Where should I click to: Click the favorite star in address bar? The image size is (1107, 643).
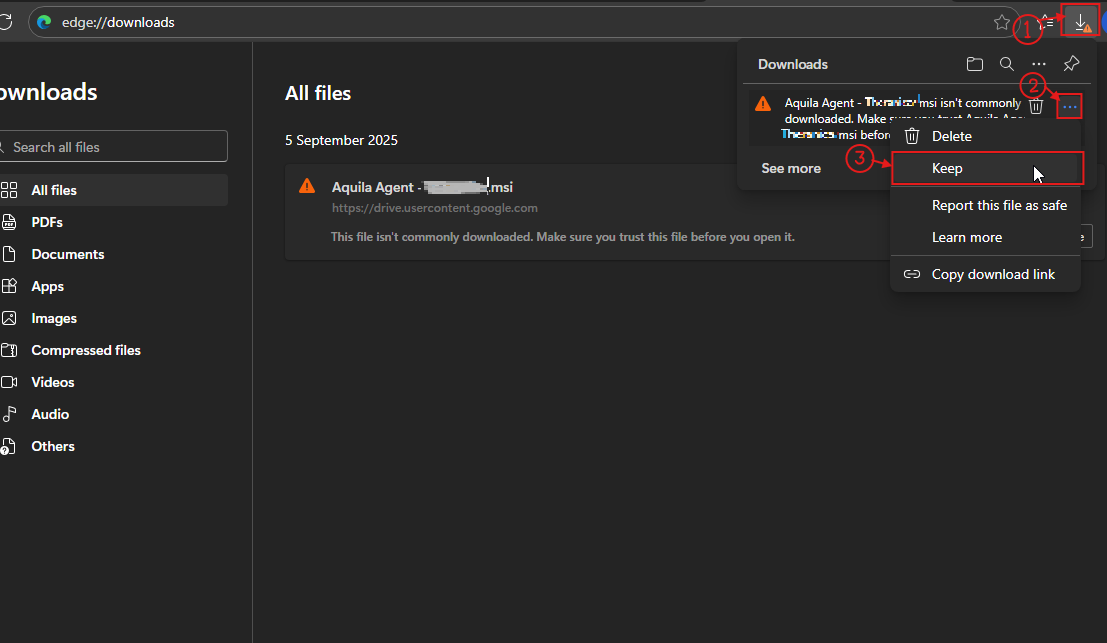pyautogui.click(x=1001, y=22)
